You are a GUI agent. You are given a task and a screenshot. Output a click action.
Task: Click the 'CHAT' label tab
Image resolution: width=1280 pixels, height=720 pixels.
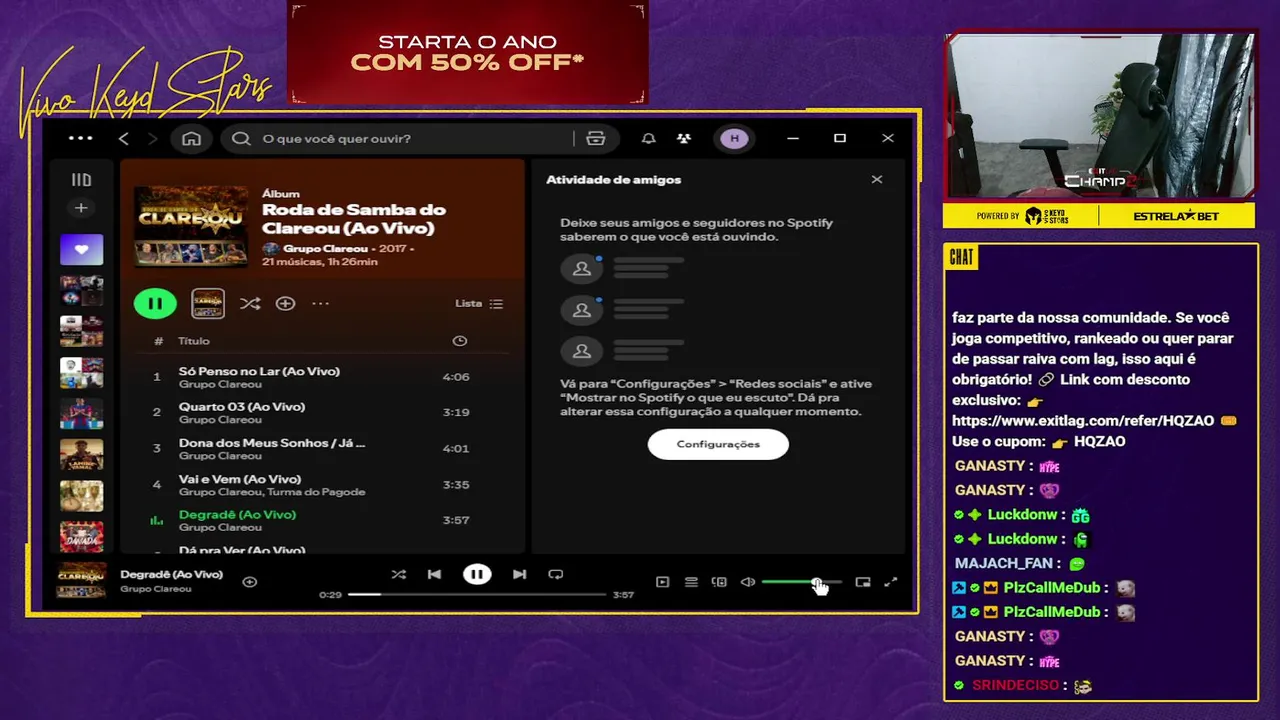(x=961, y=257)
